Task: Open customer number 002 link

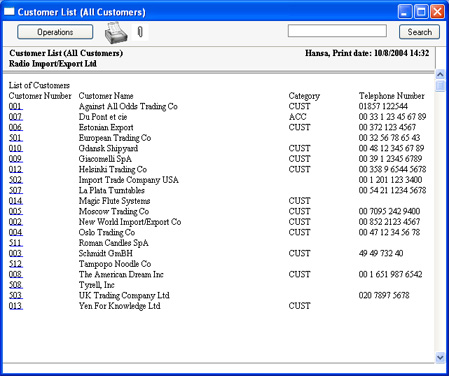Action: (16, 222)
